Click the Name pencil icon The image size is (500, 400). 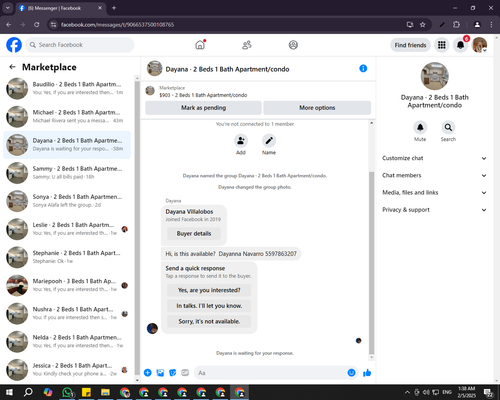pos(269,141)
